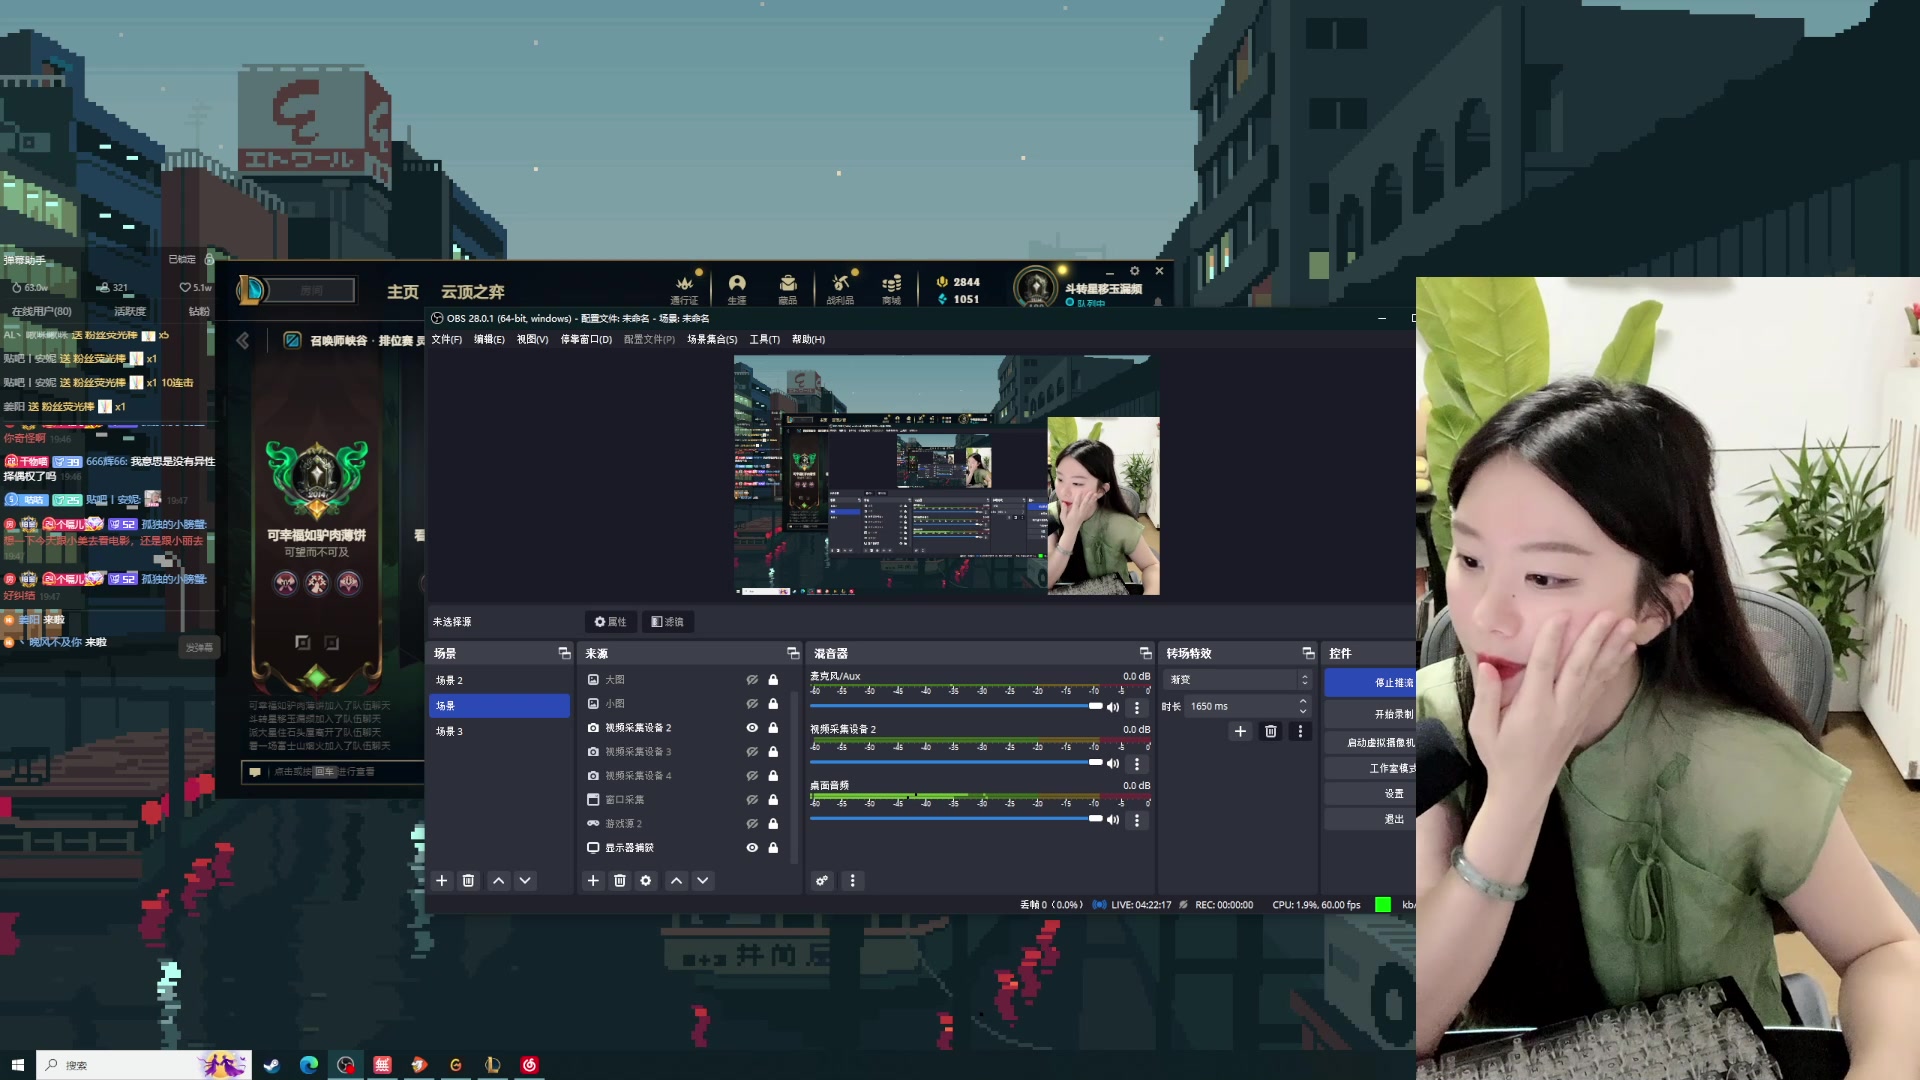Click the 属性 button below the preview
1920x1080 pixels.
coord(610,622)
